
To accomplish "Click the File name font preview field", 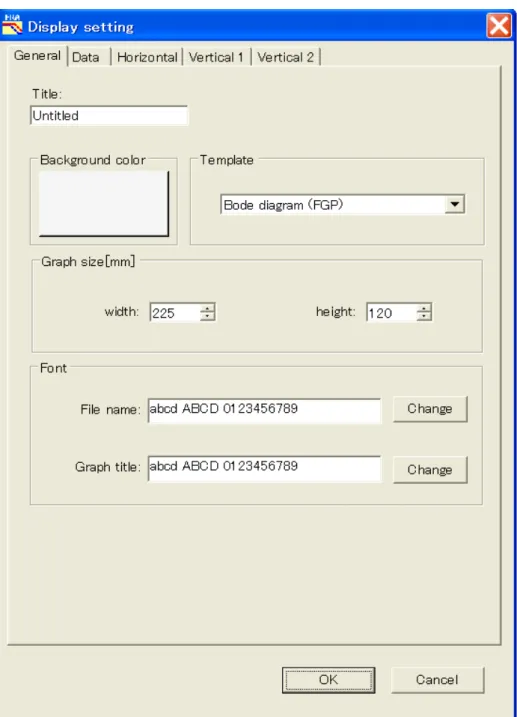I will (264, 410).
